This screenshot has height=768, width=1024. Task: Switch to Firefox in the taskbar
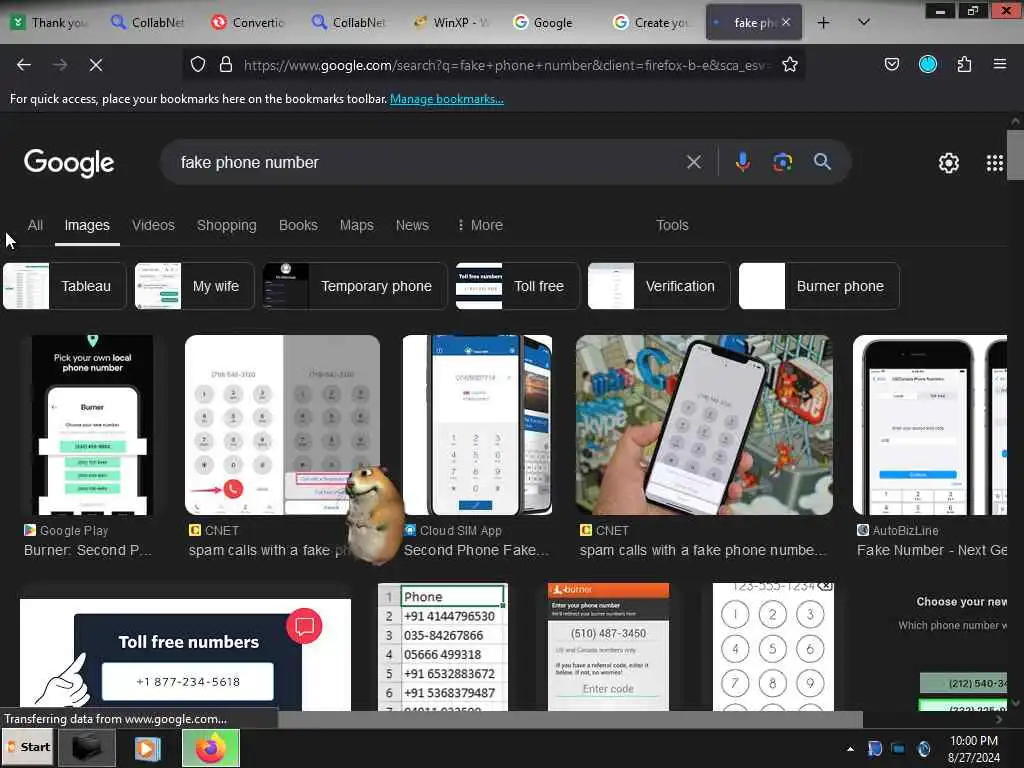[210, 748]
